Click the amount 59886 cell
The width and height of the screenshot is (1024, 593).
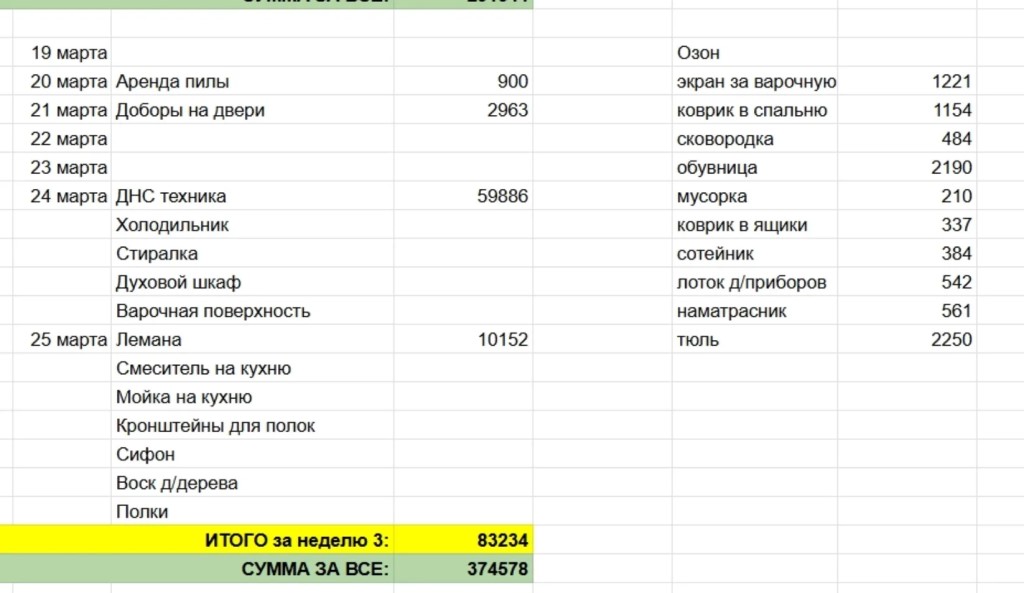pos(503,196)
